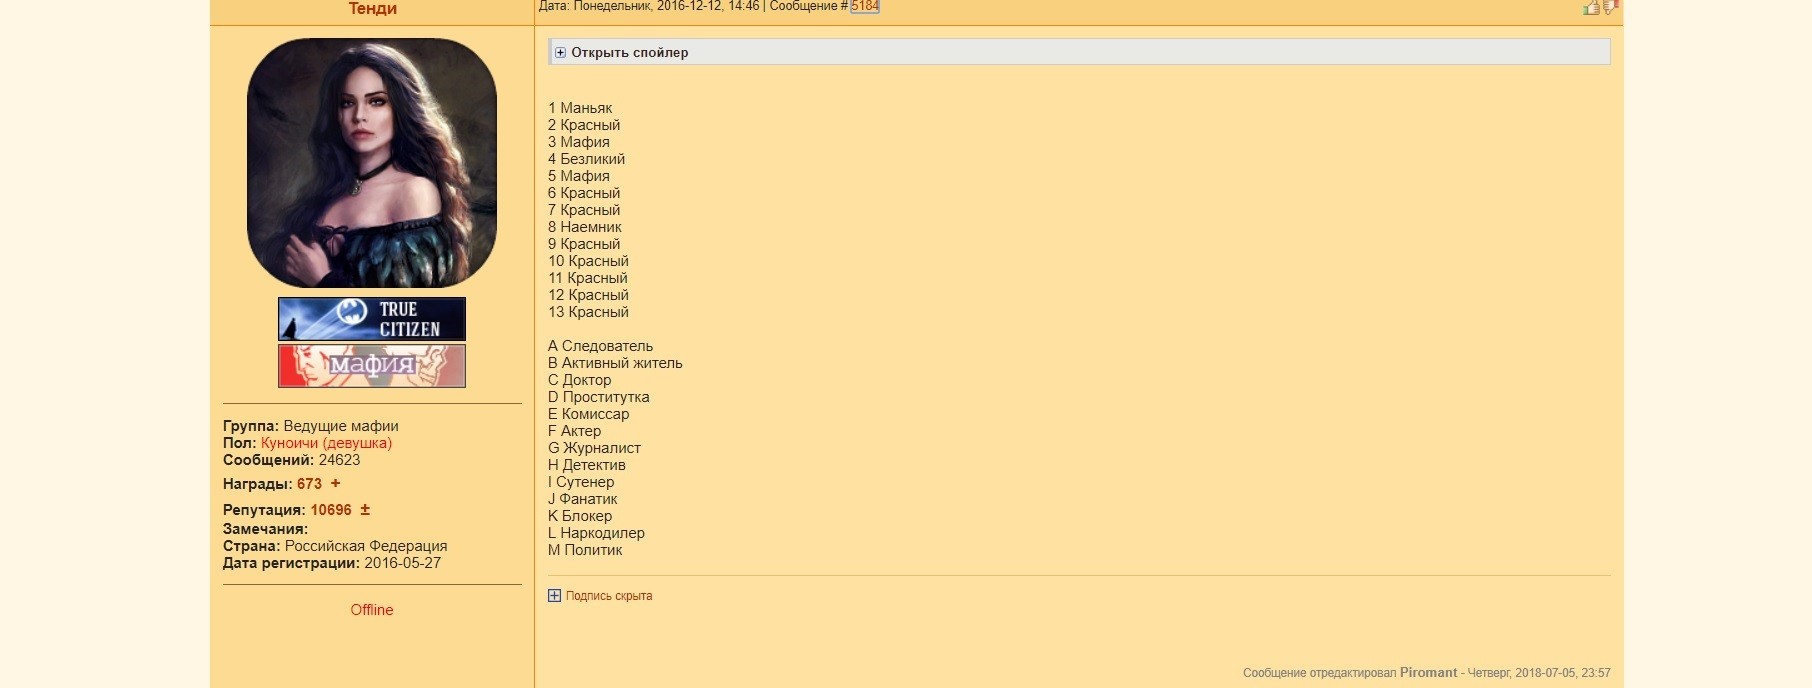The image size is (1812, 688).
Task: Select the line M Политик
Action: click(x=585, y=550)
